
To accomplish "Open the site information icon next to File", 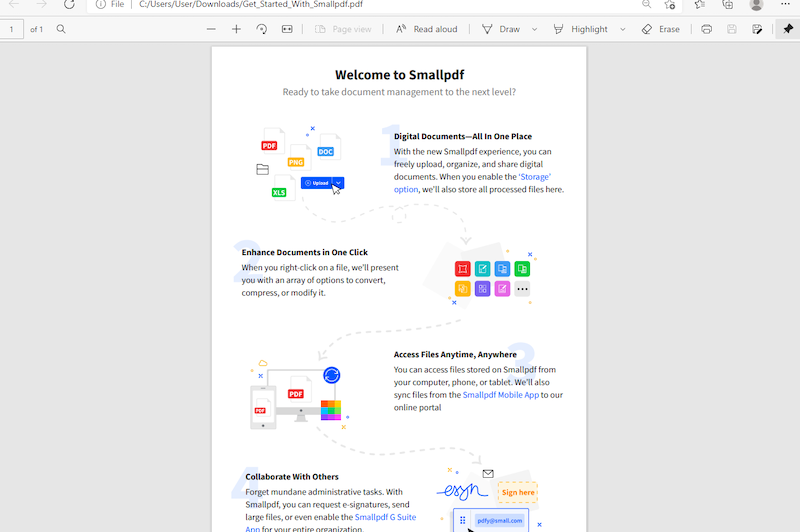I will click(101, 5).
